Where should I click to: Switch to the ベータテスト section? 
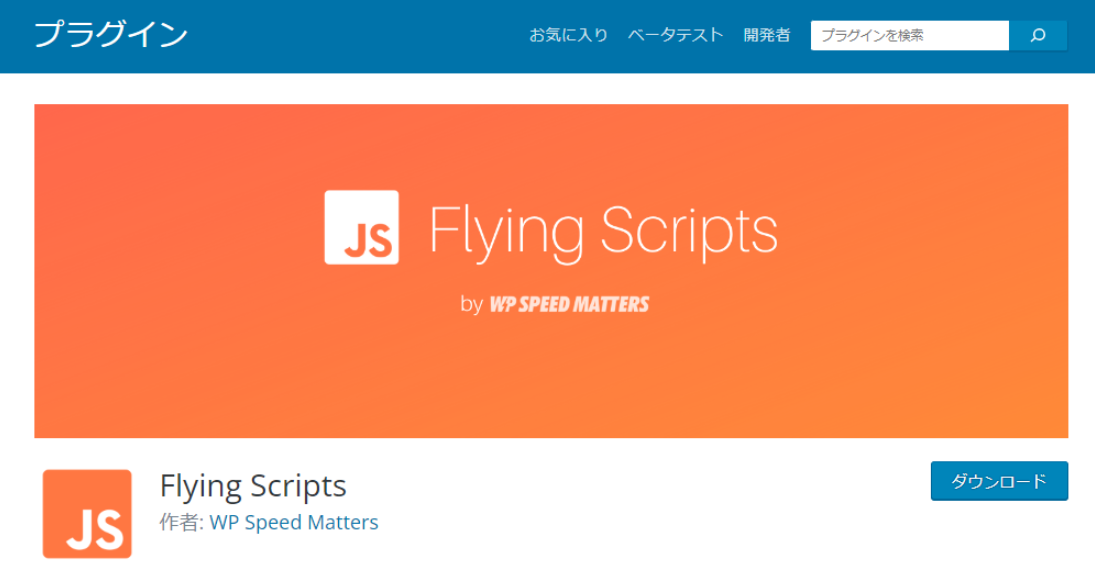(674, 35)
